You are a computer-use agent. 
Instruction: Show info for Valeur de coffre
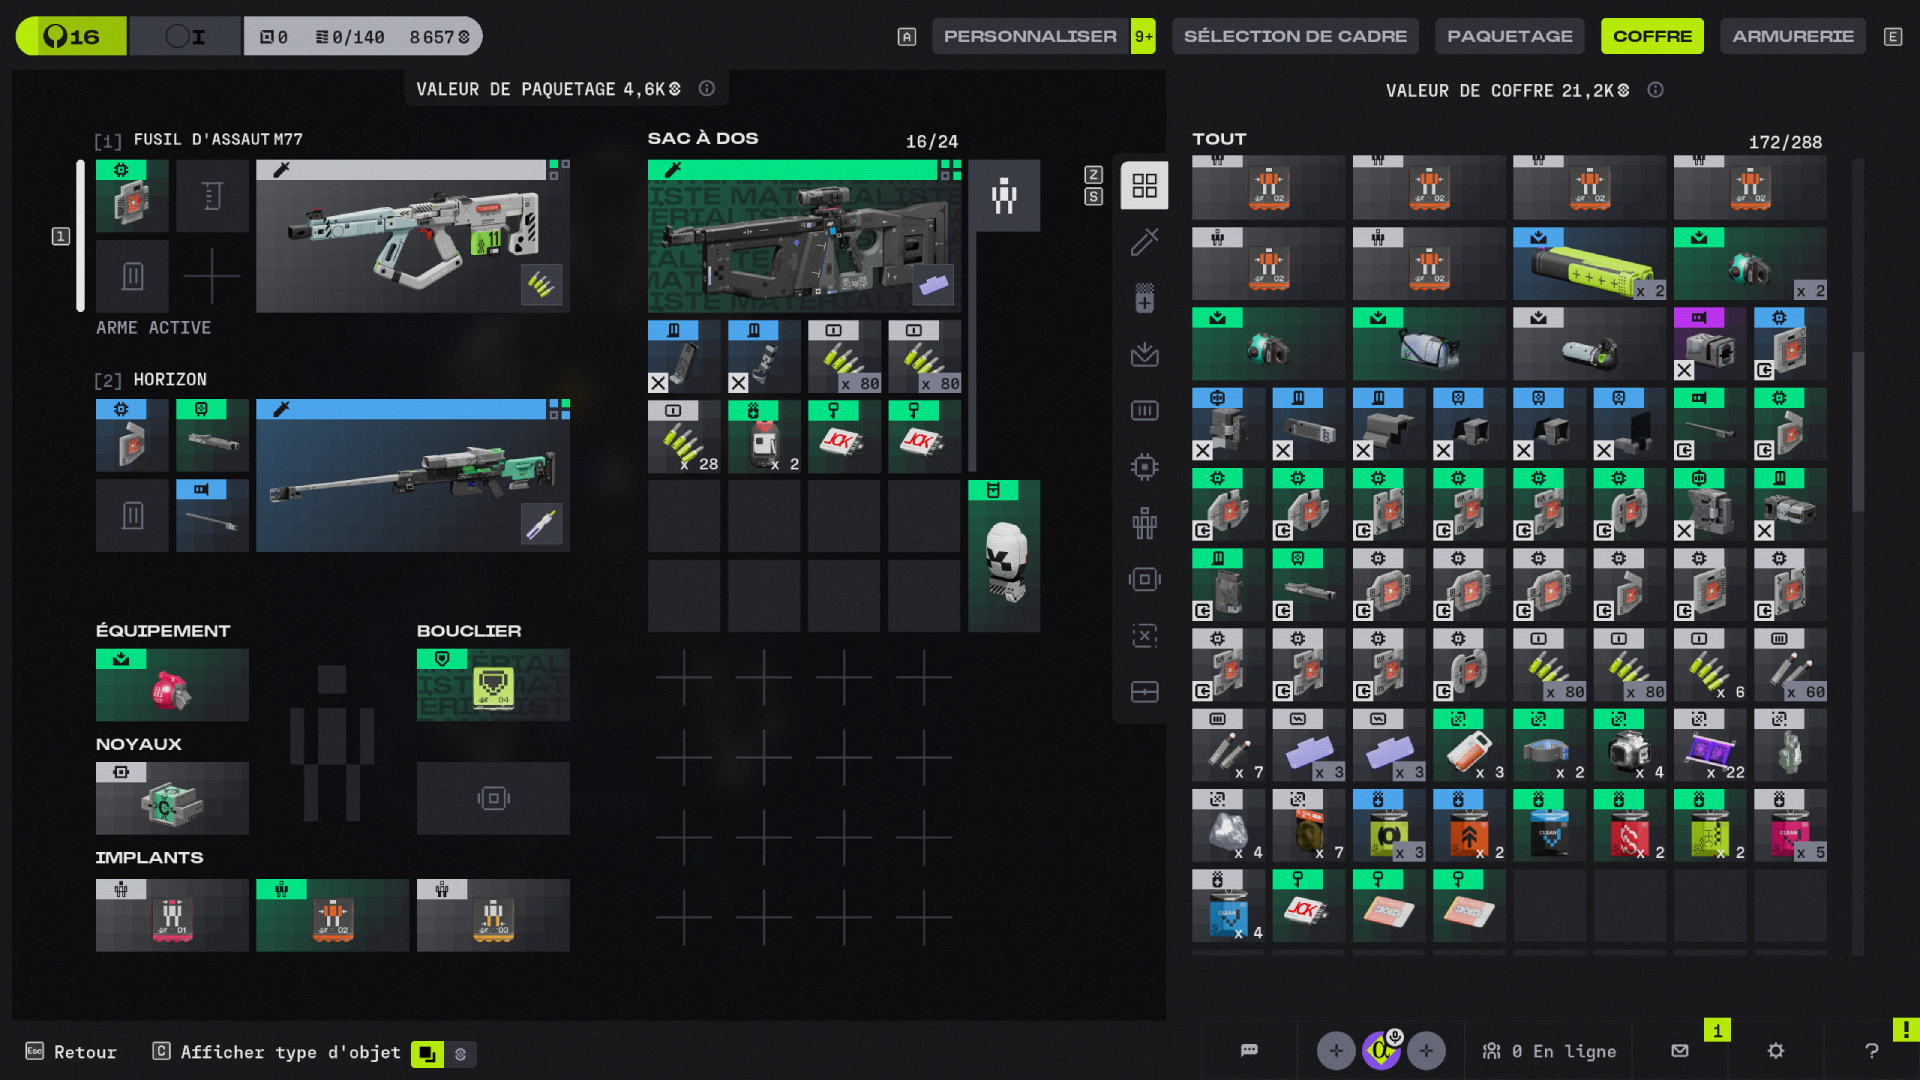(x=1656, y=90)
